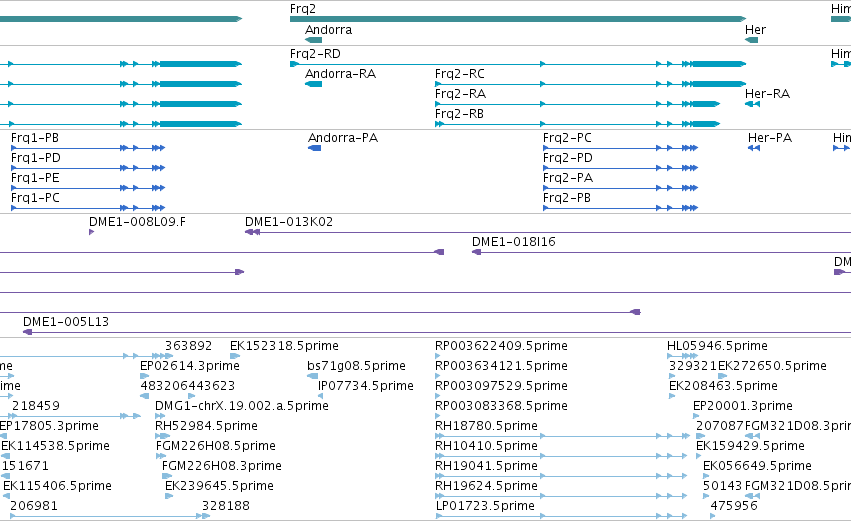Select the EK056649.5prime EST label
This screenshot has height=521, width=851.
click(757, 466)
